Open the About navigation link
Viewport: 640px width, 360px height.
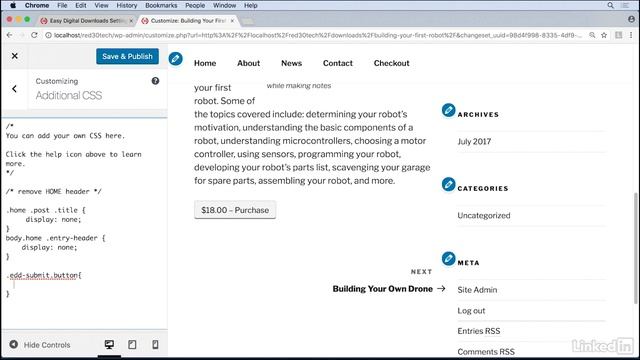[249, 63]
